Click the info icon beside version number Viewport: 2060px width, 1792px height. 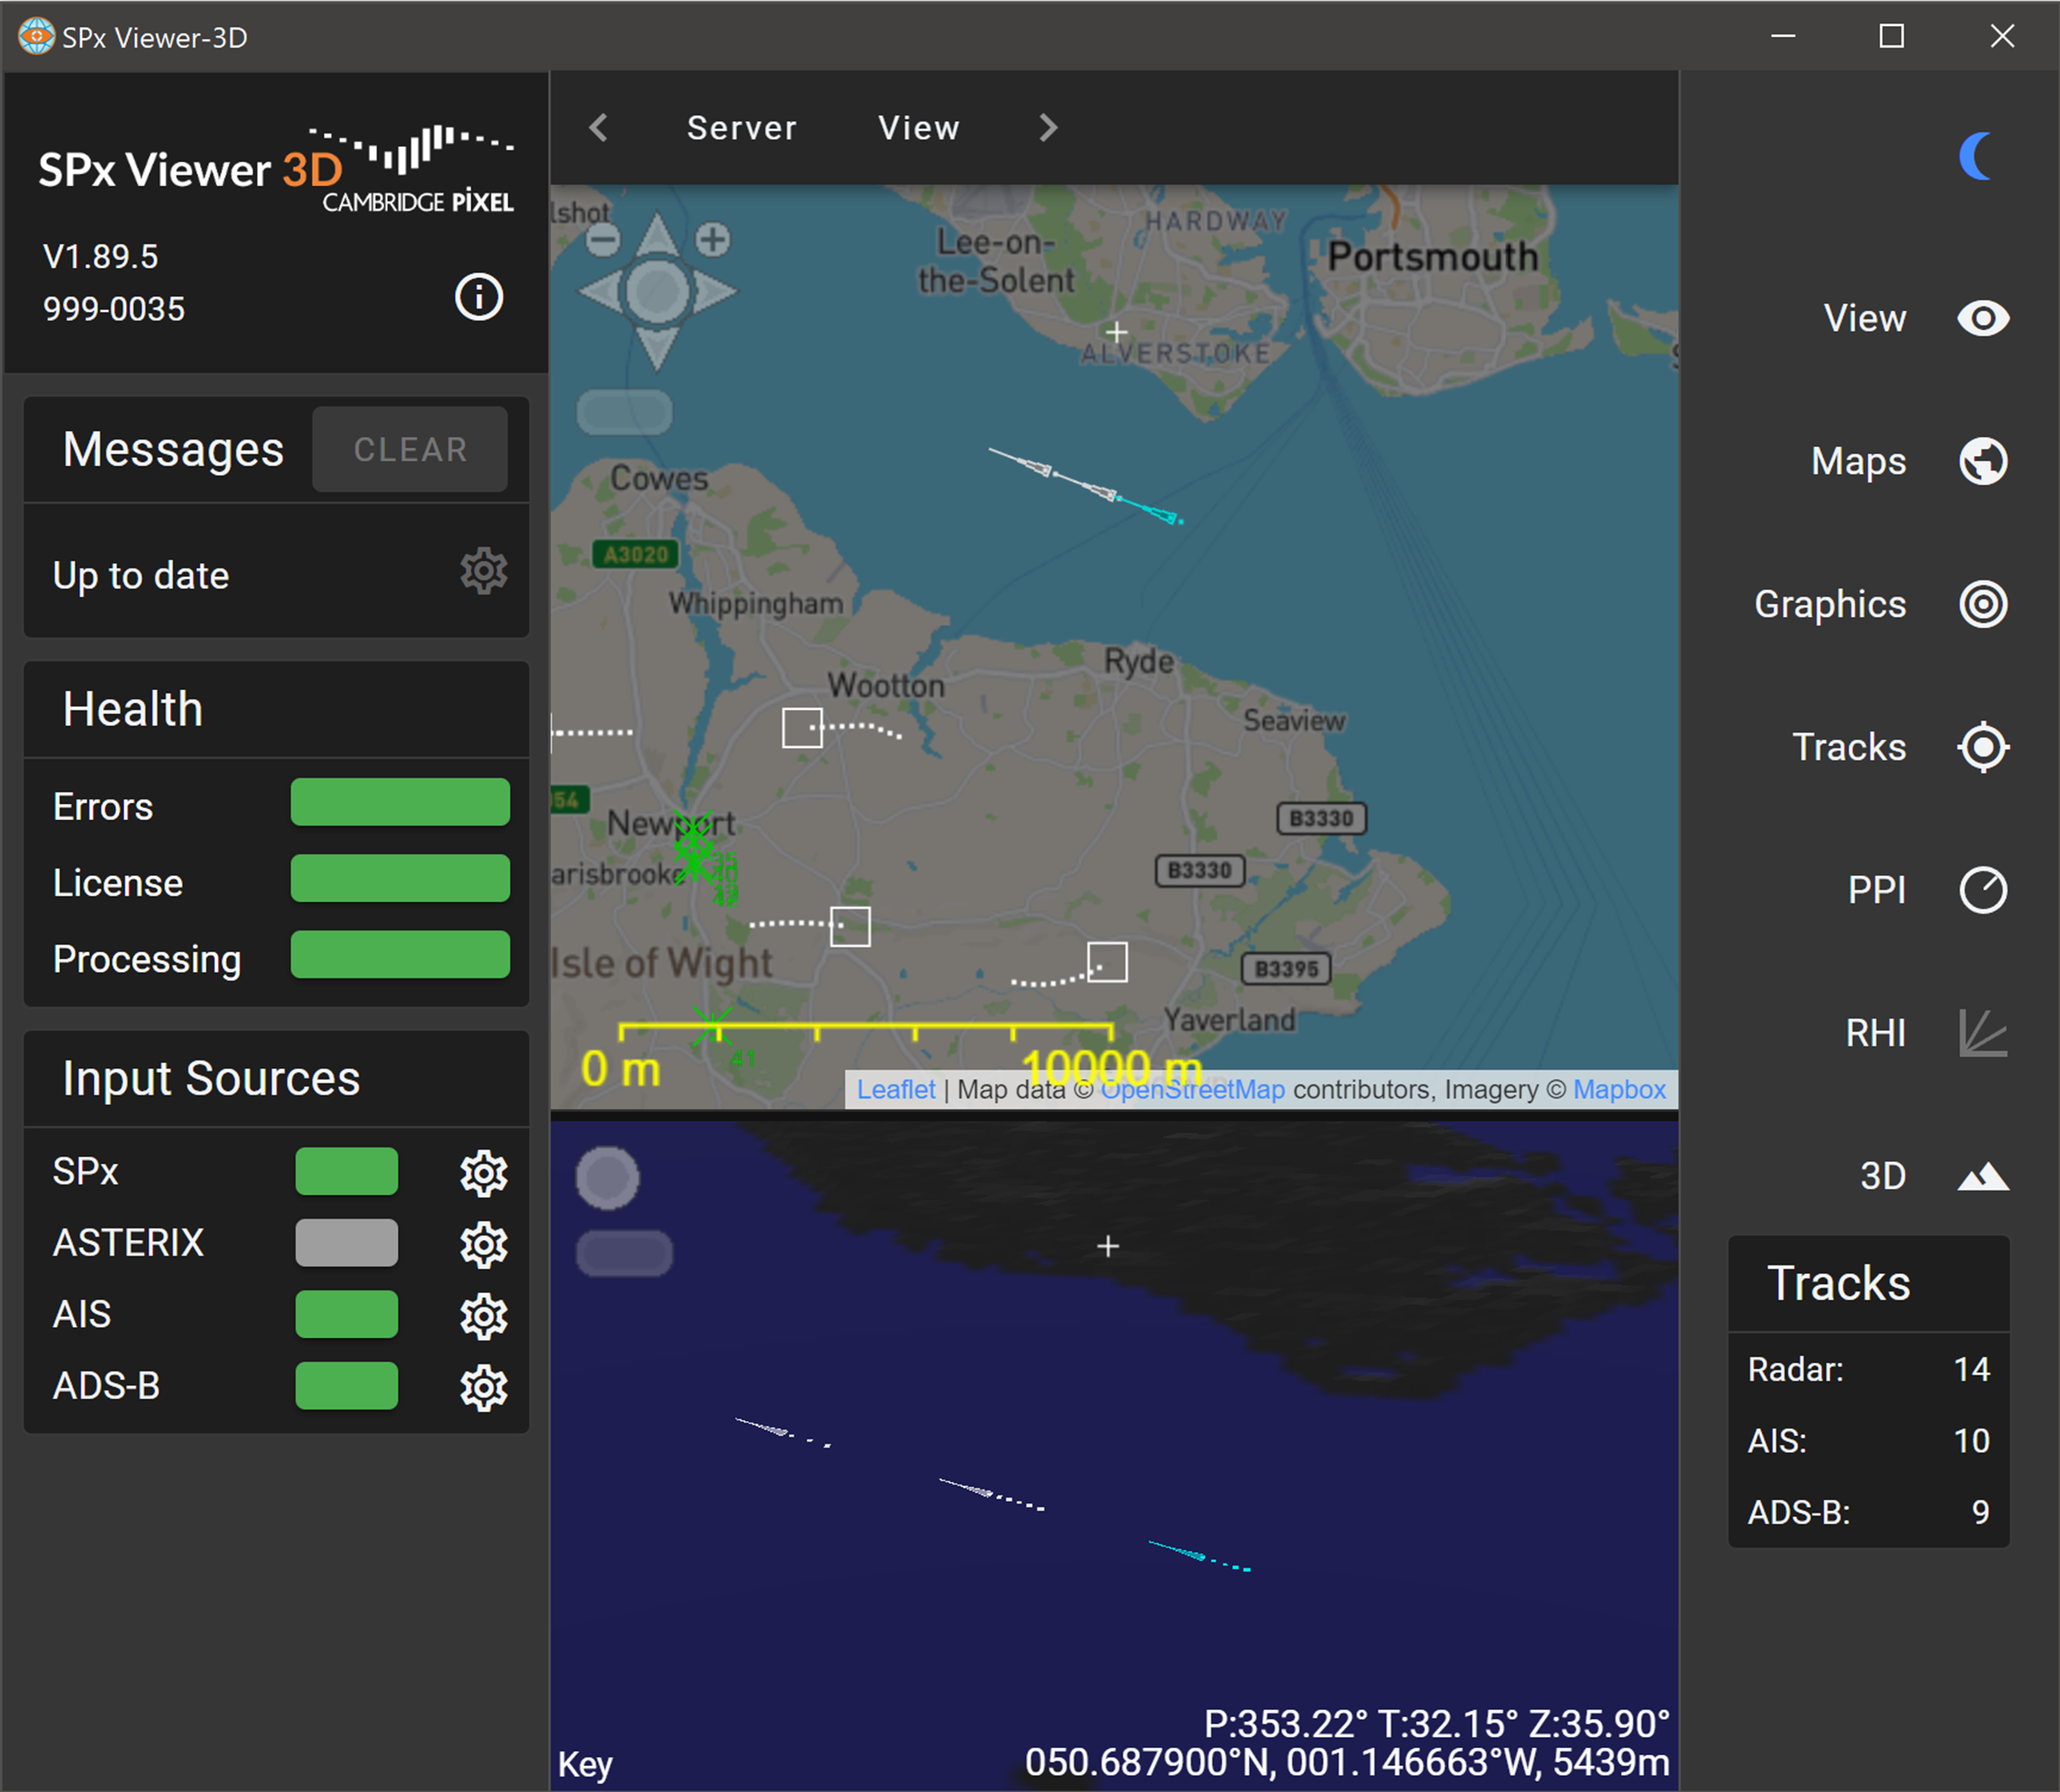point(478,297)
